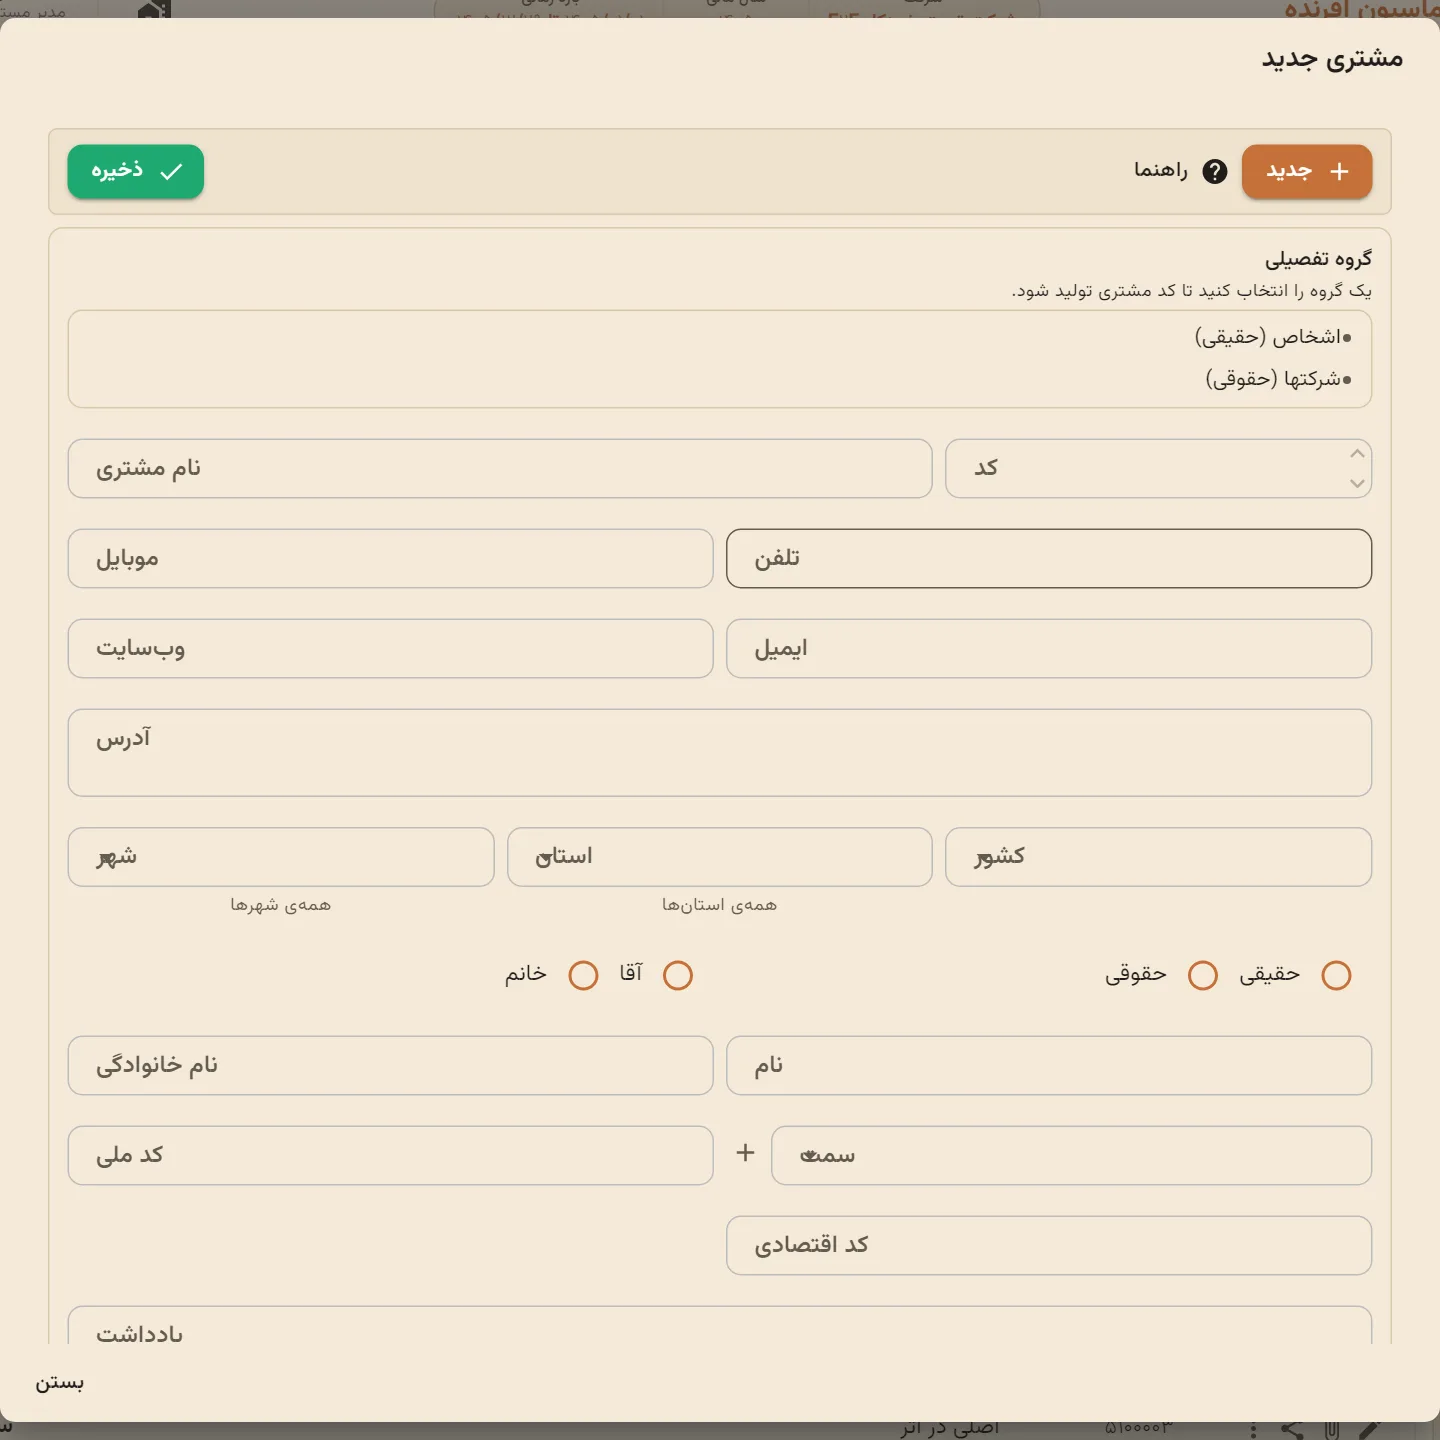Focus the وب‌سایت input field
The image size is (1440, 1440).
(x=390, y=648)
